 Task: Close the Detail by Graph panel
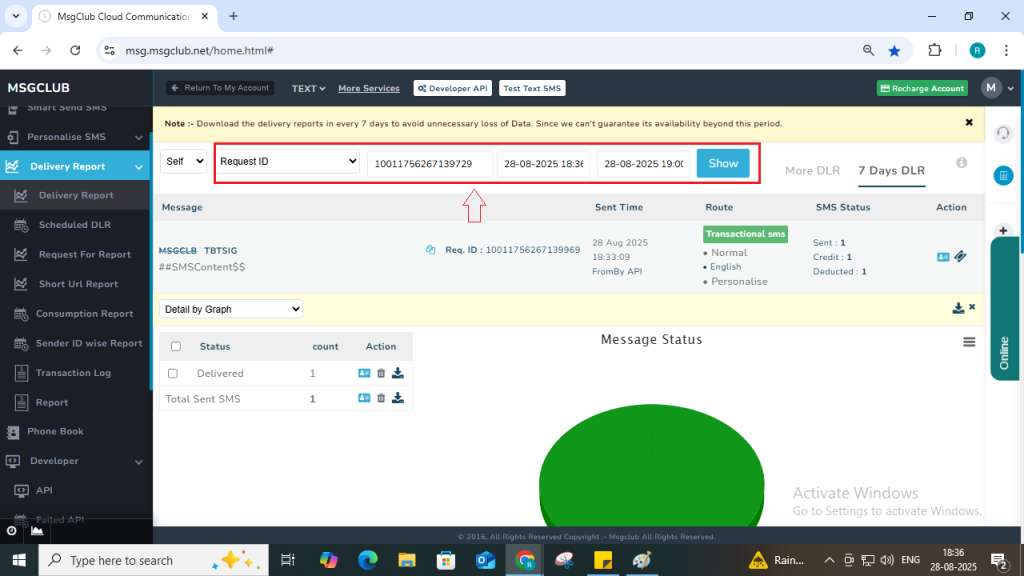pyautogui.click(x=972, y=307)
